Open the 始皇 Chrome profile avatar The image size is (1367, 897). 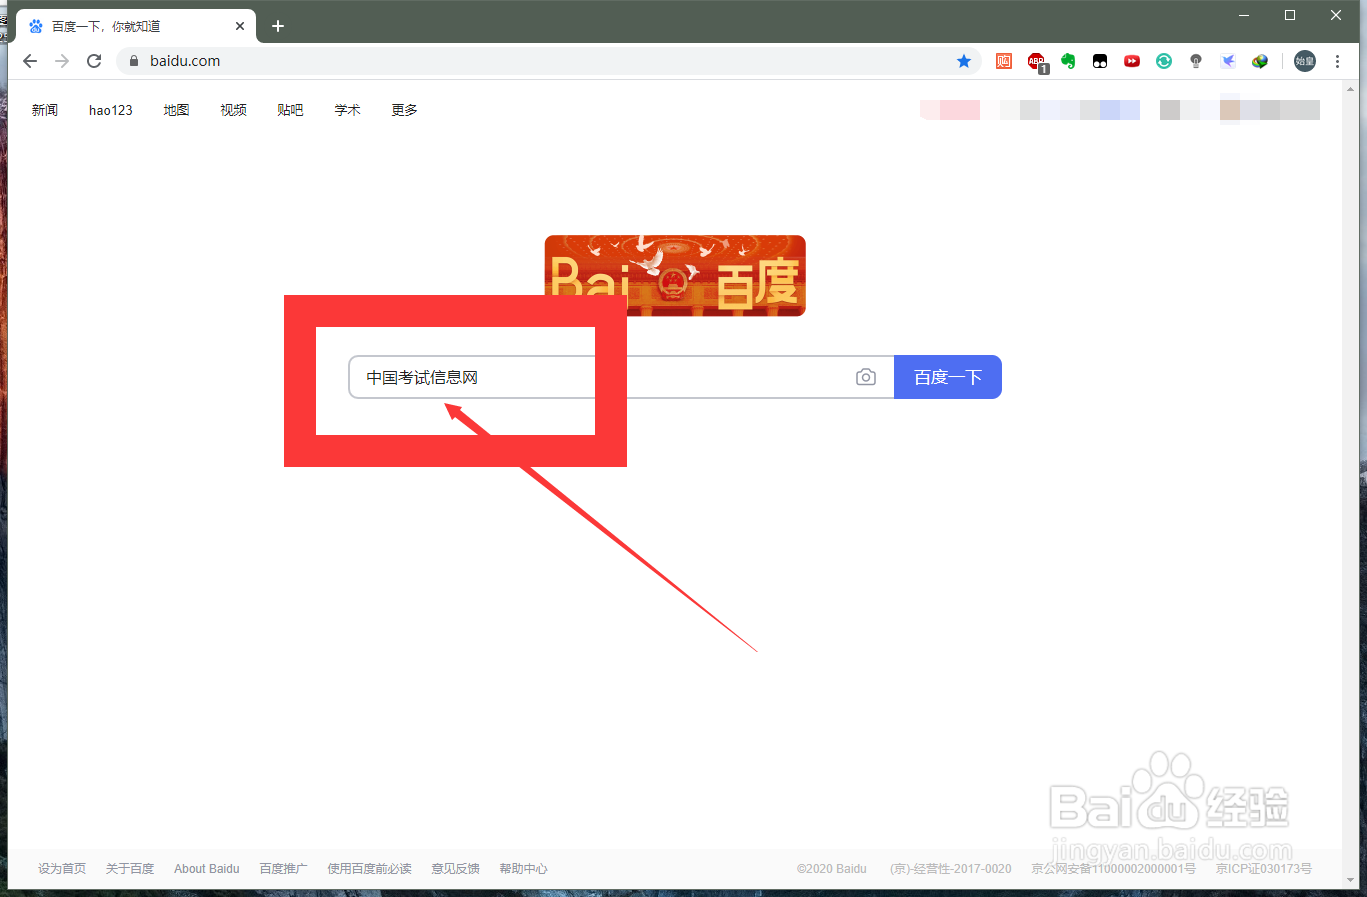tap(1305, 61)
